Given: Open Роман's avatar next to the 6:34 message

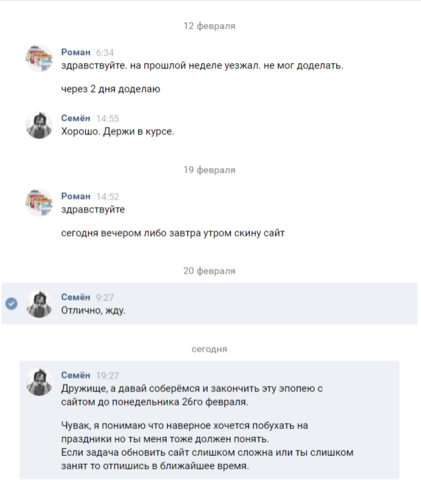Looking at the screenshot, I should point(39,59).
